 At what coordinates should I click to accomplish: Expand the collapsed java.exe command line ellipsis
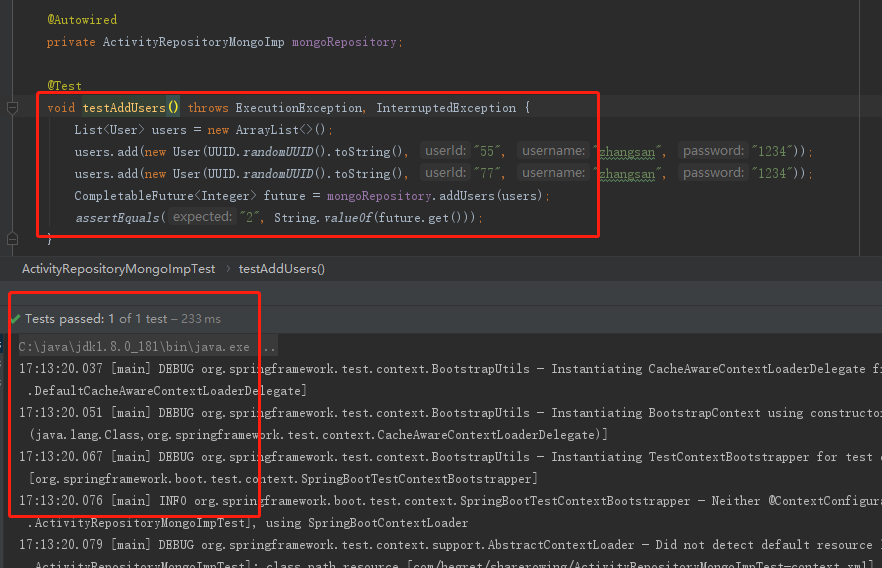tap(269, 347)
